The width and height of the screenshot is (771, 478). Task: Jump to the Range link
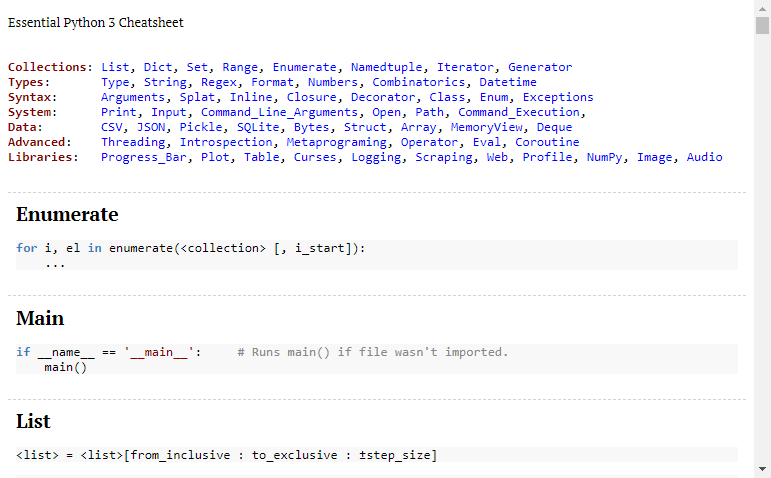(240, 67)
